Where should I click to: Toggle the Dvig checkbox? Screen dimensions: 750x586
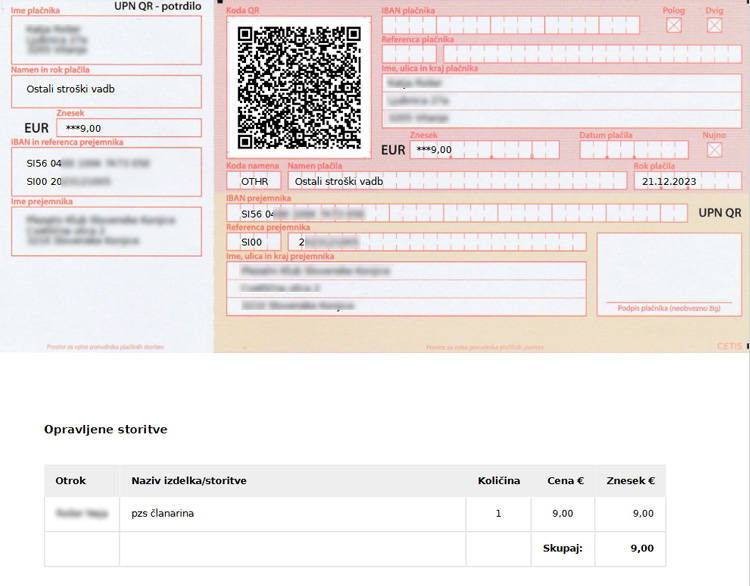pyautogui.click(x=714, y=25)
